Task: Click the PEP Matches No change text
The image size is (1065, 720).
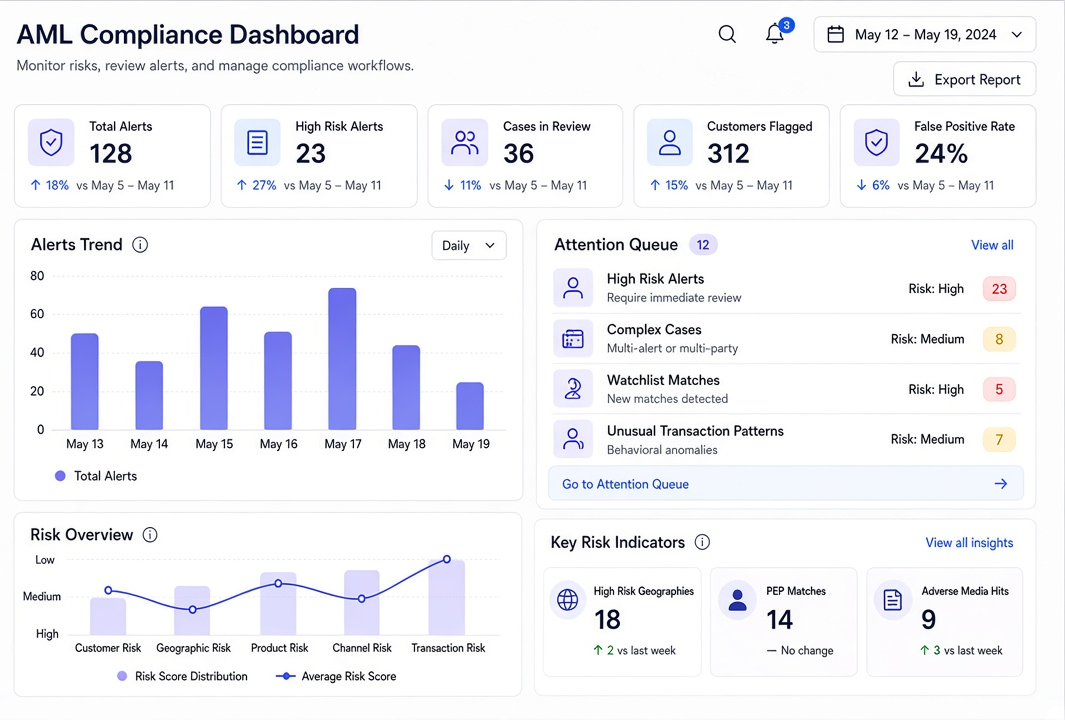Action: pos(800,650)
